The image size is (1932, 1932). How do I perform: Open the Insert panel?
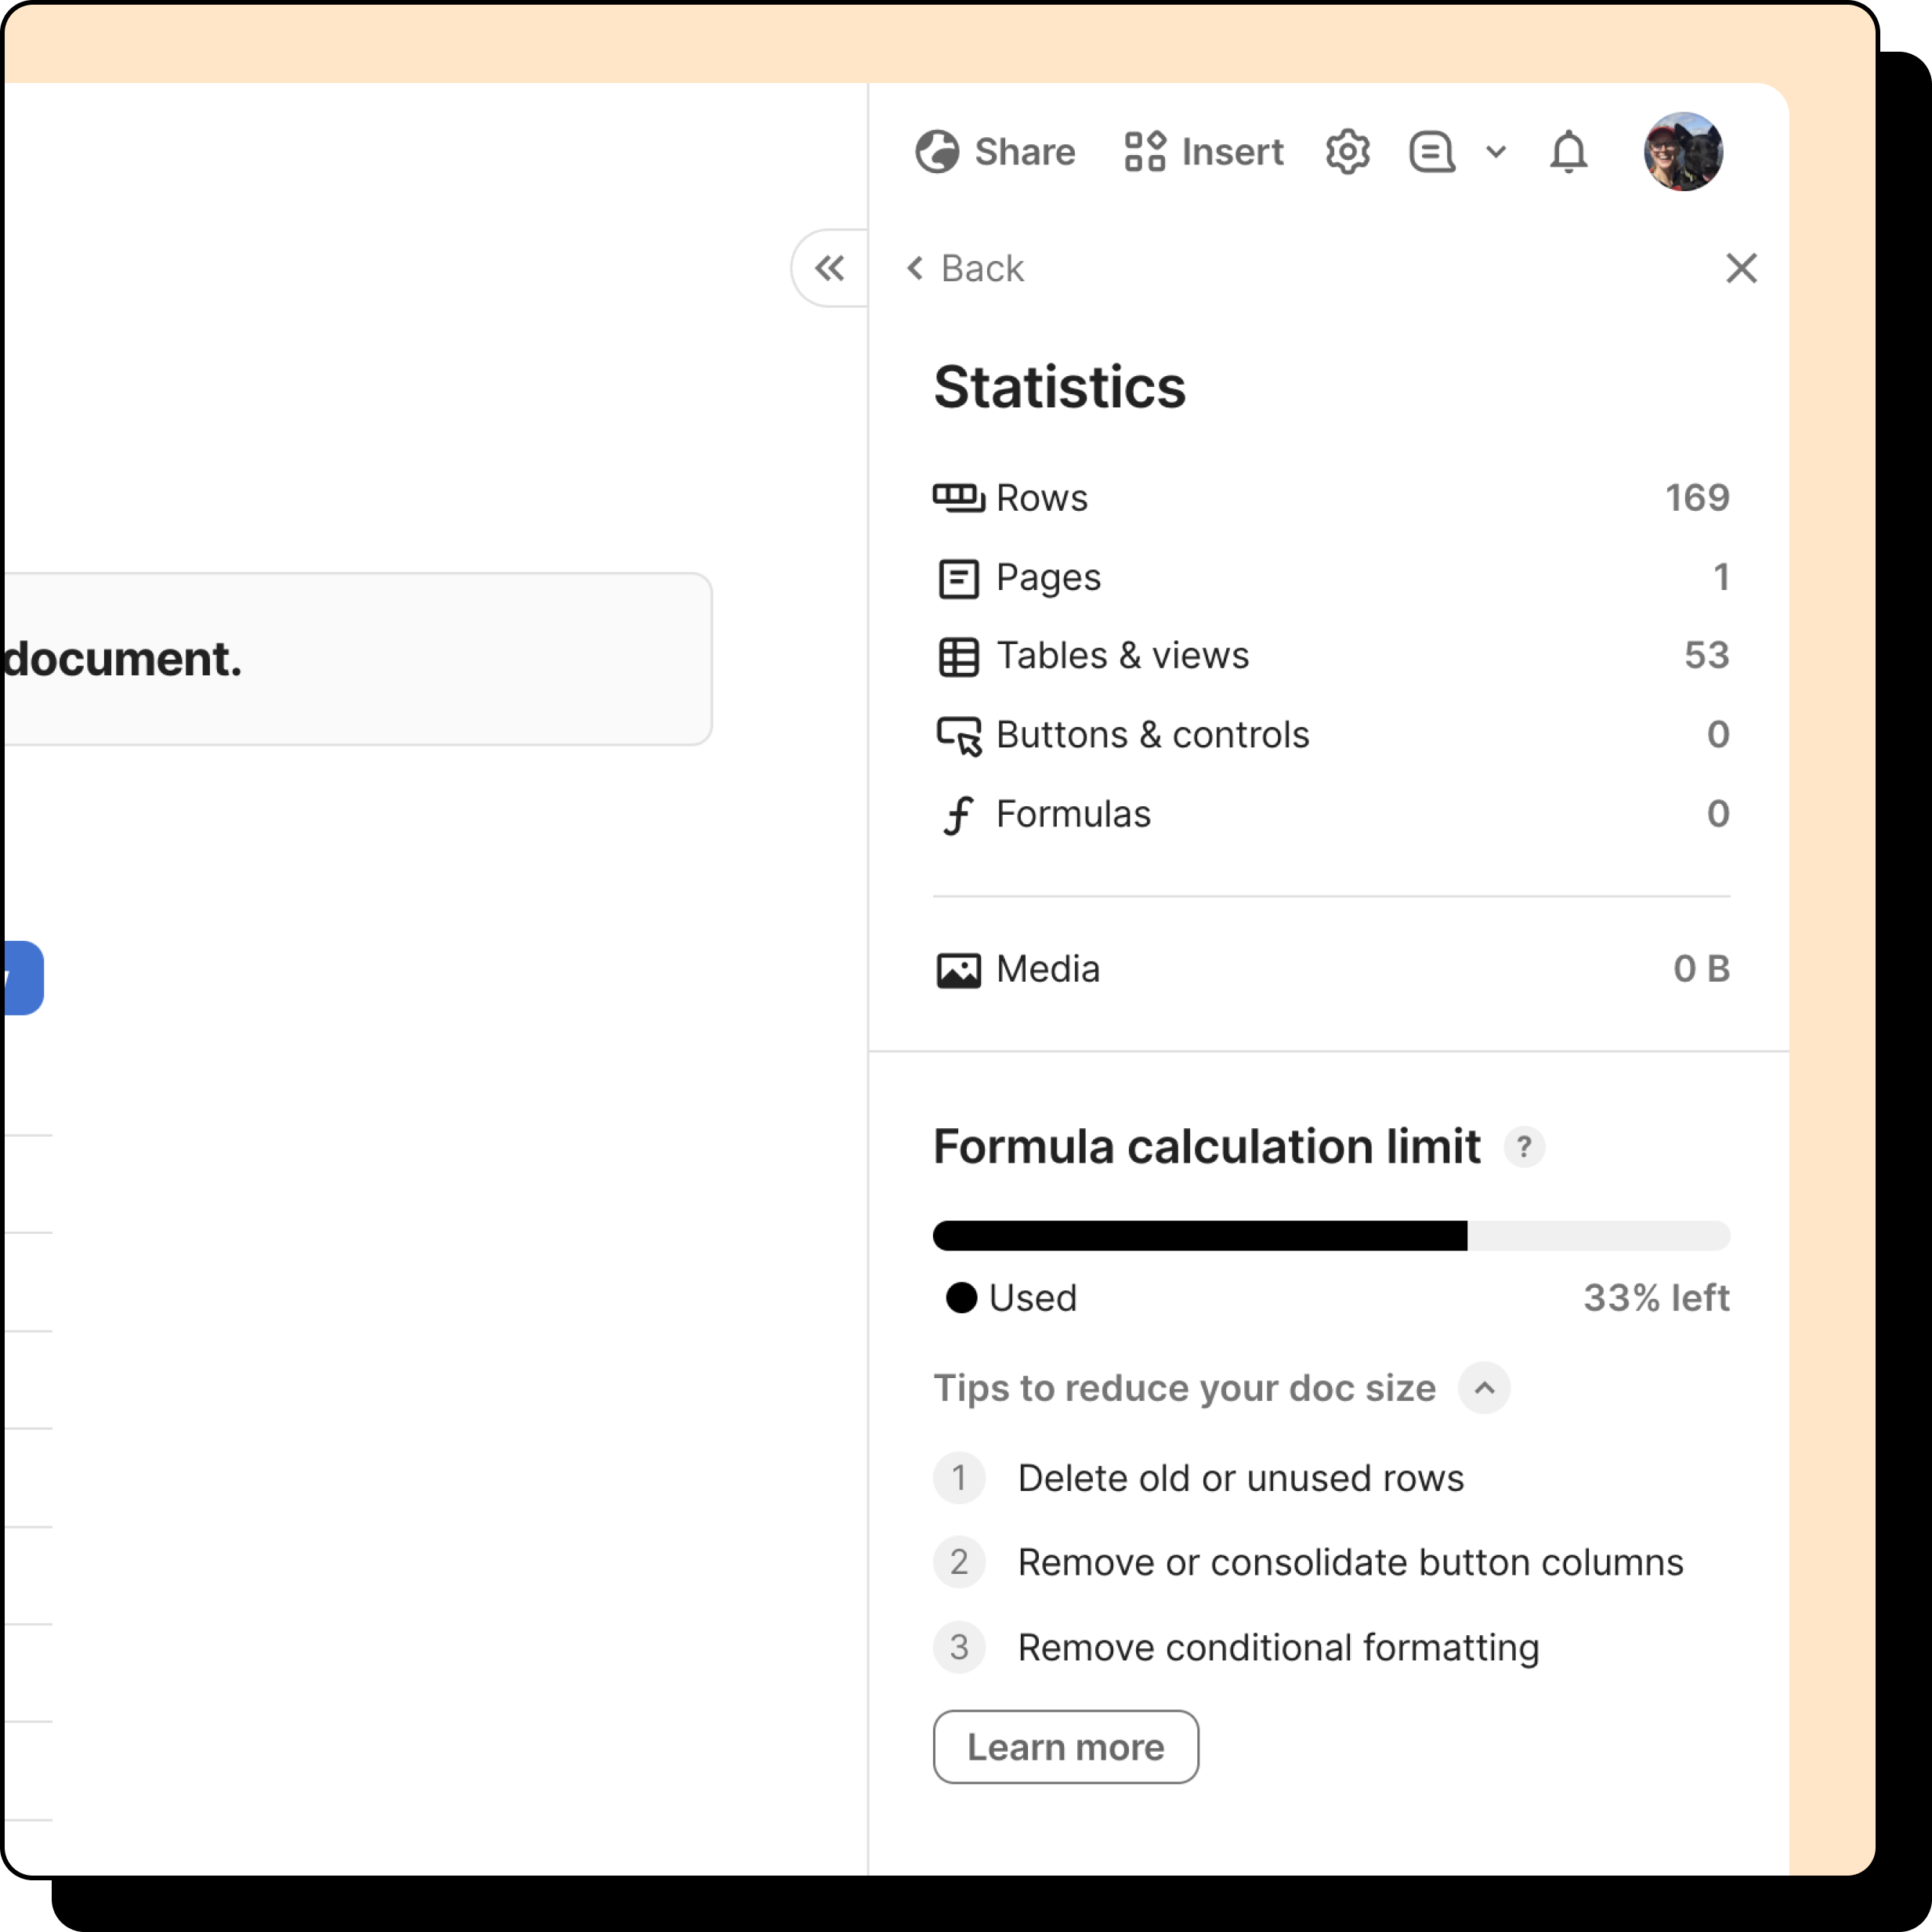[1203, 151]
